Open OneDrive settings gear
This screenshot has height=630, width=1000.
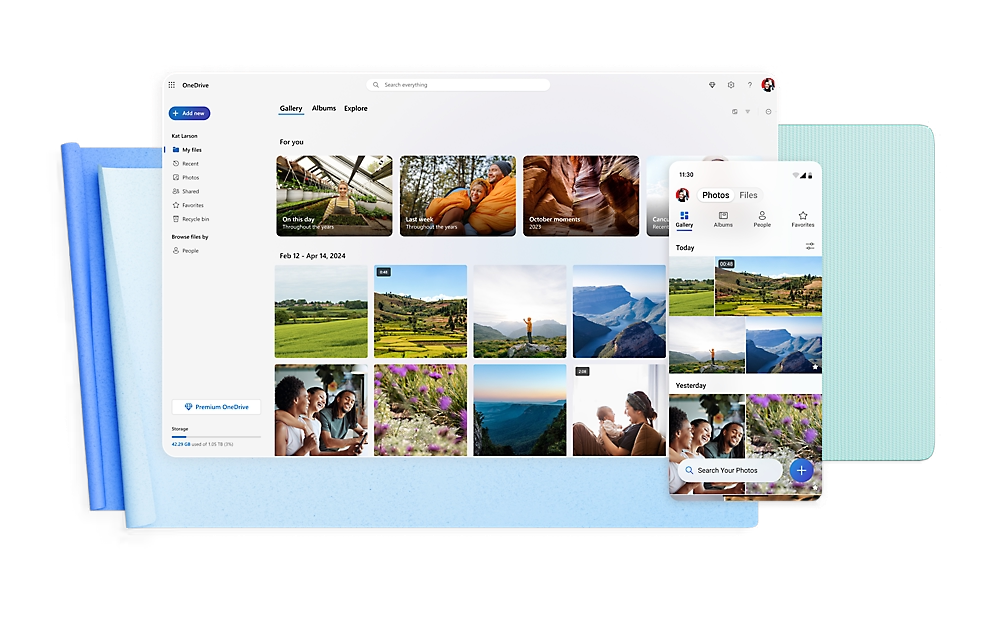coord(730,85)
